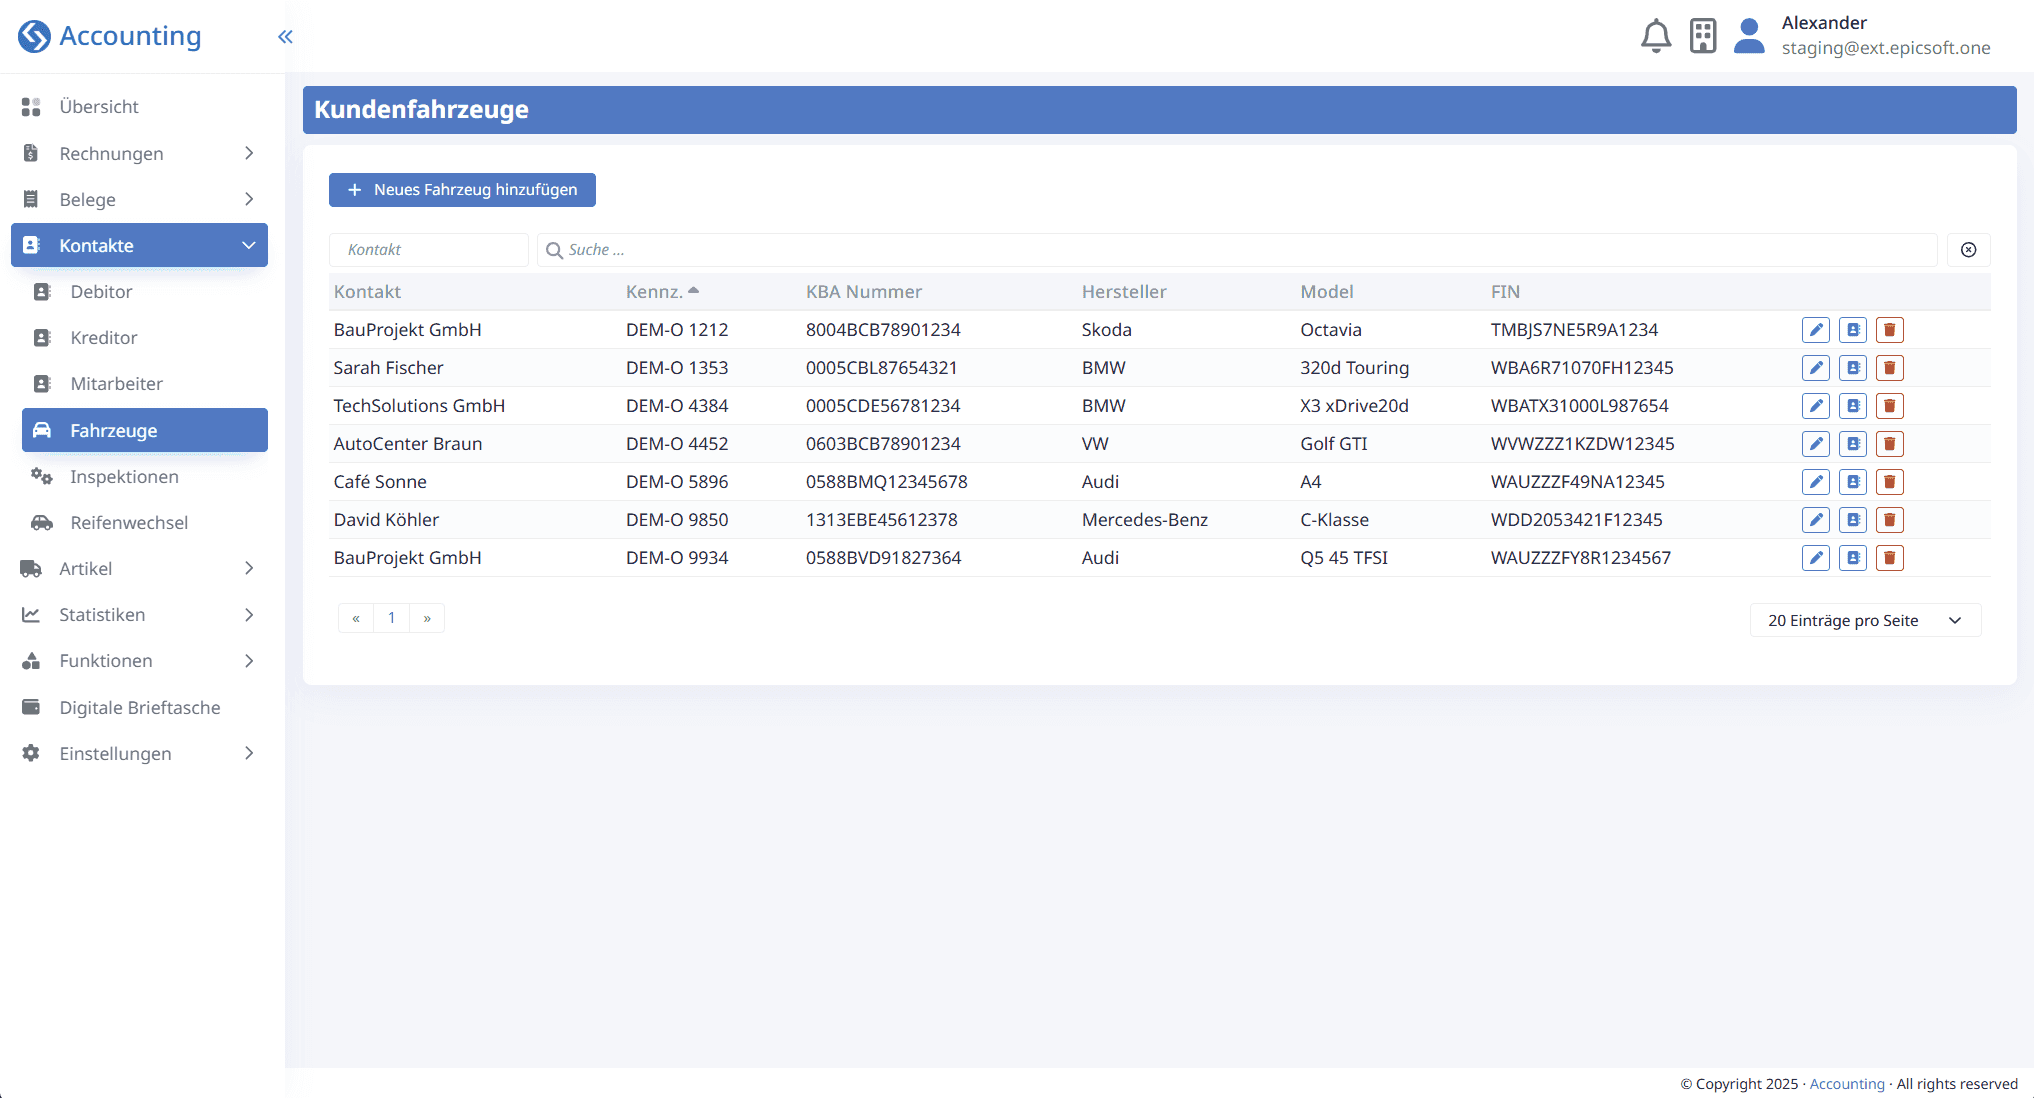2034x1098 pixels.
Task: Delete the DEM-O 1212 vehicle
Action: coord(1890,330)
